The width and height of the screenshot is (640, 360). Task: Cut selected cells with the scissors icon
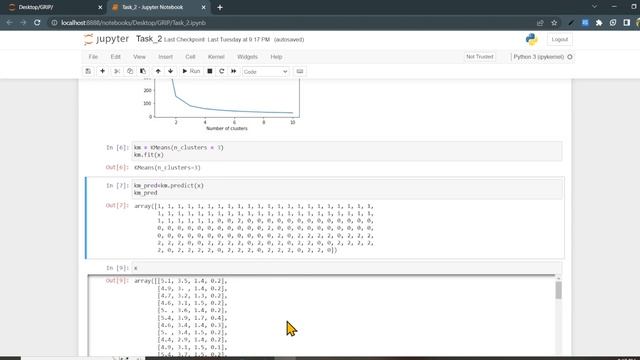point(117,71)
